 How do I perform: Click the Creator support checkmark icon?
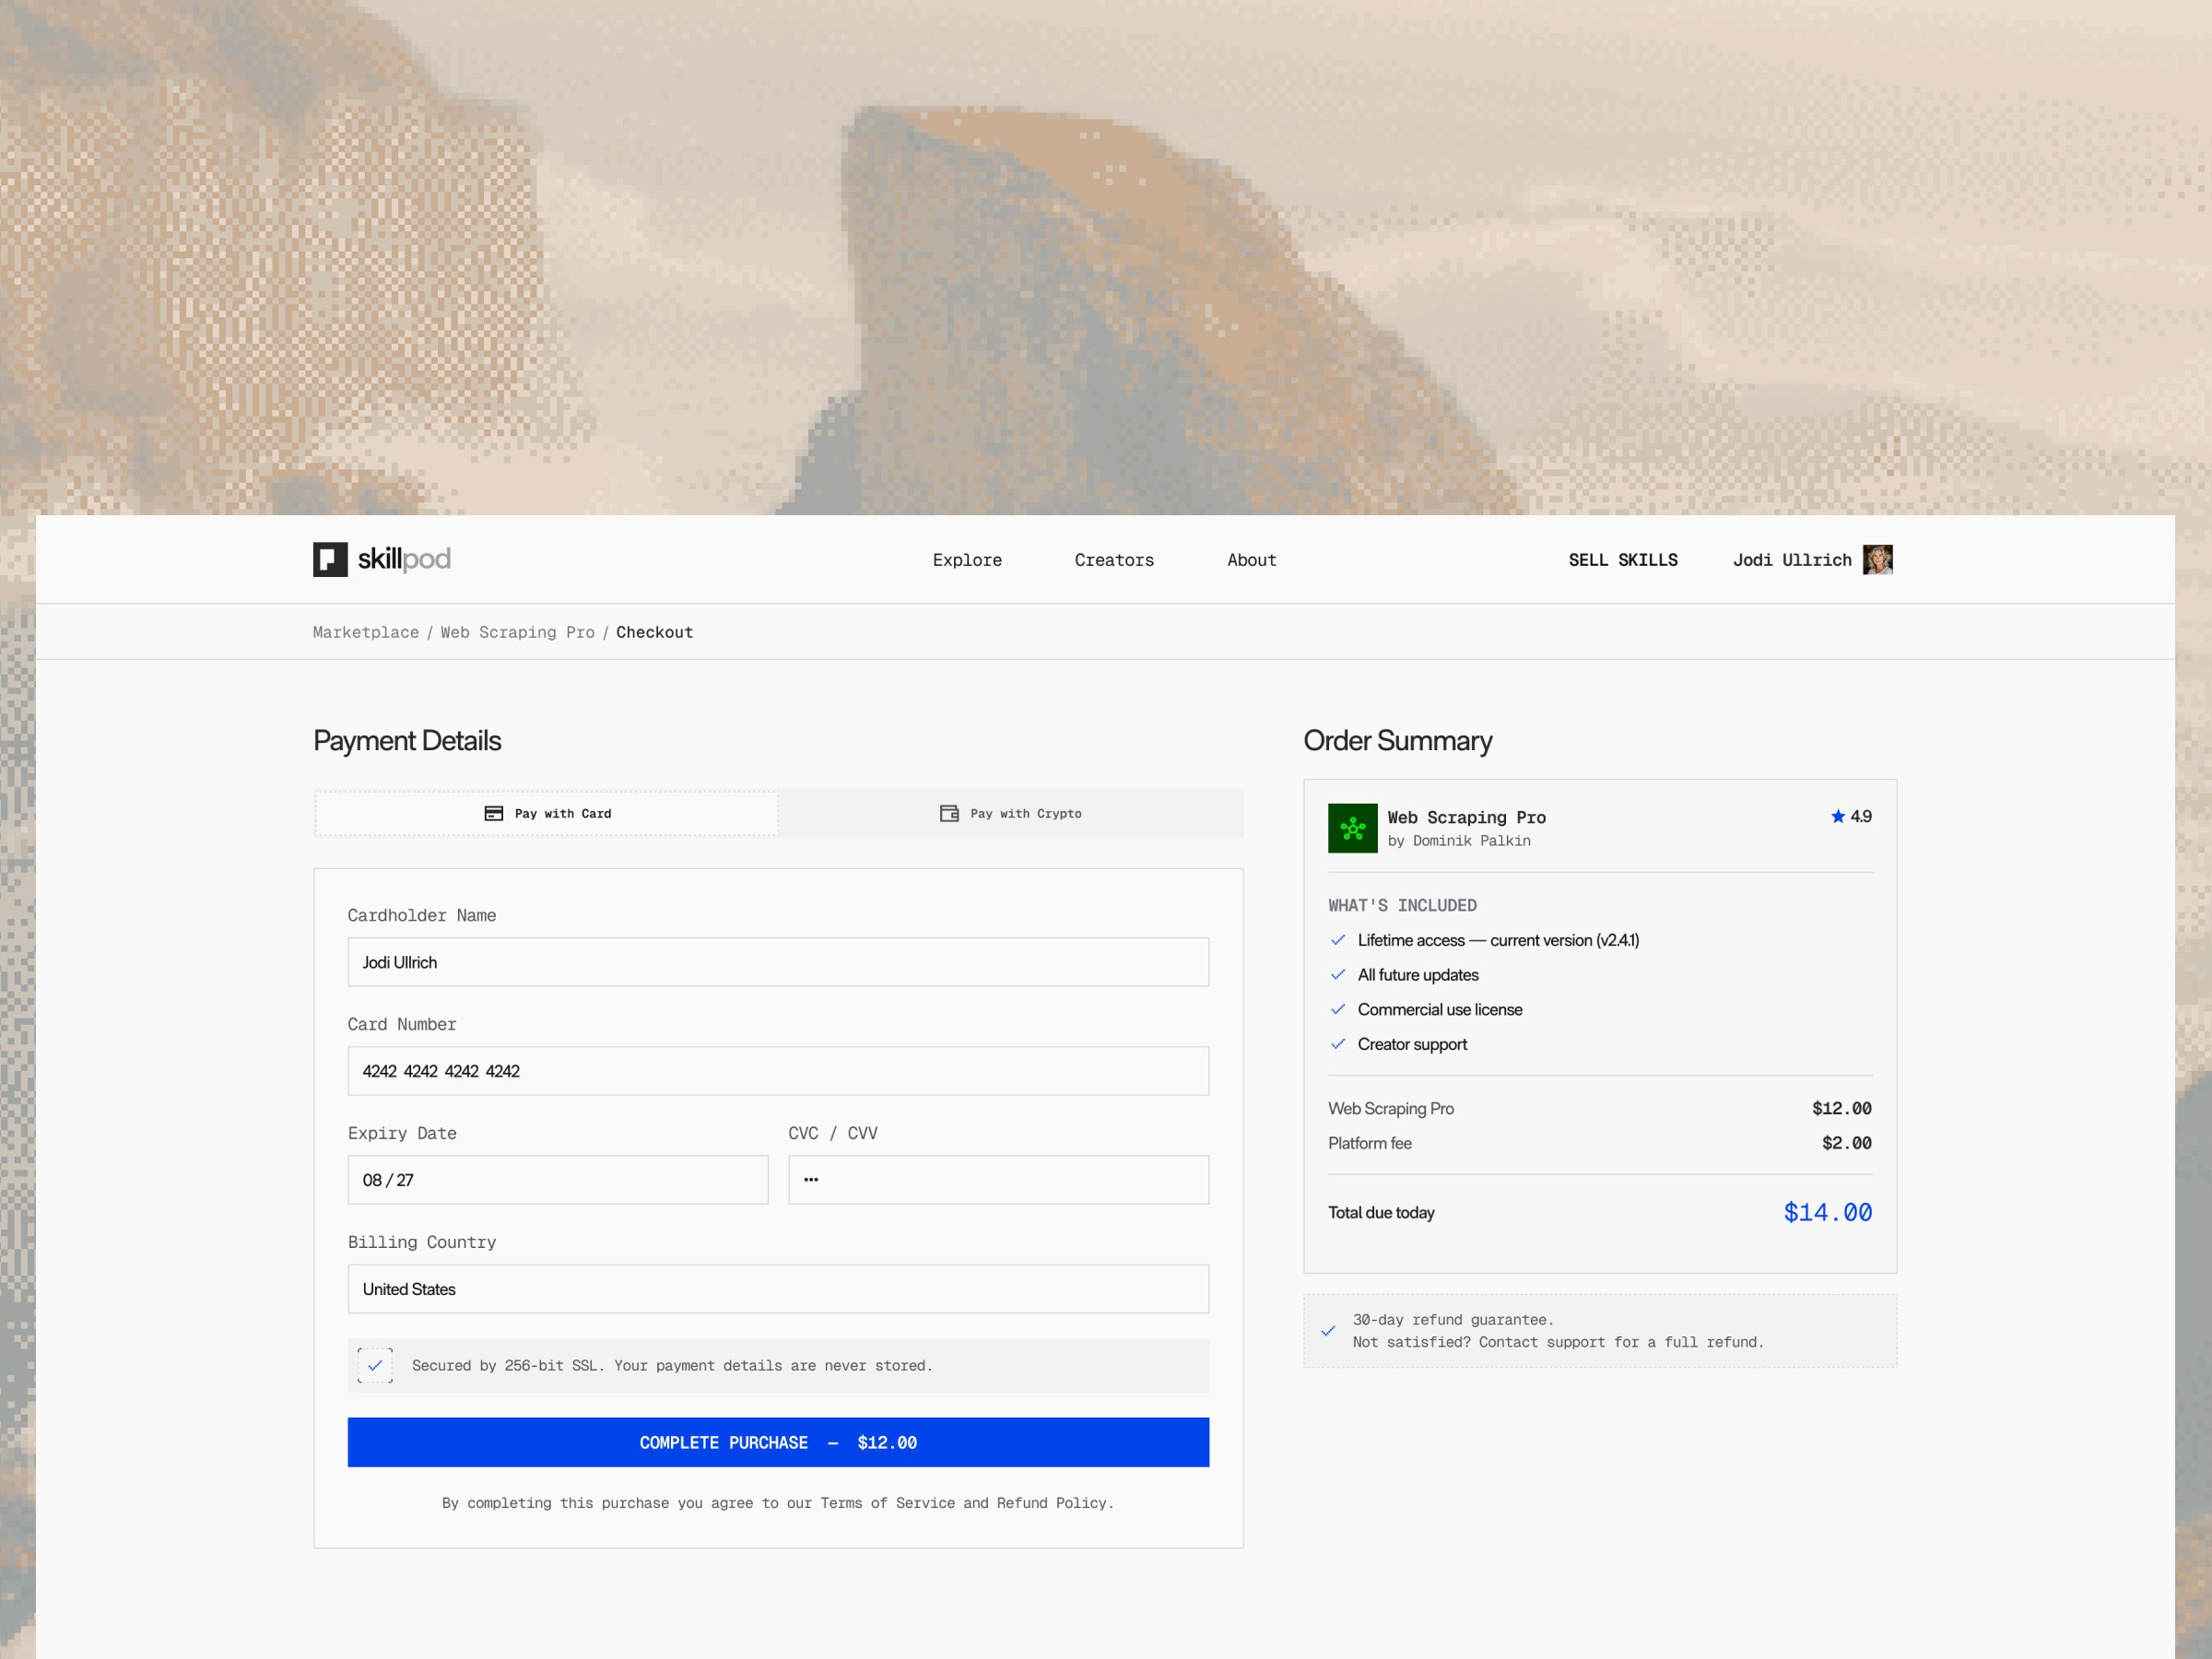click(1338, 1044)
